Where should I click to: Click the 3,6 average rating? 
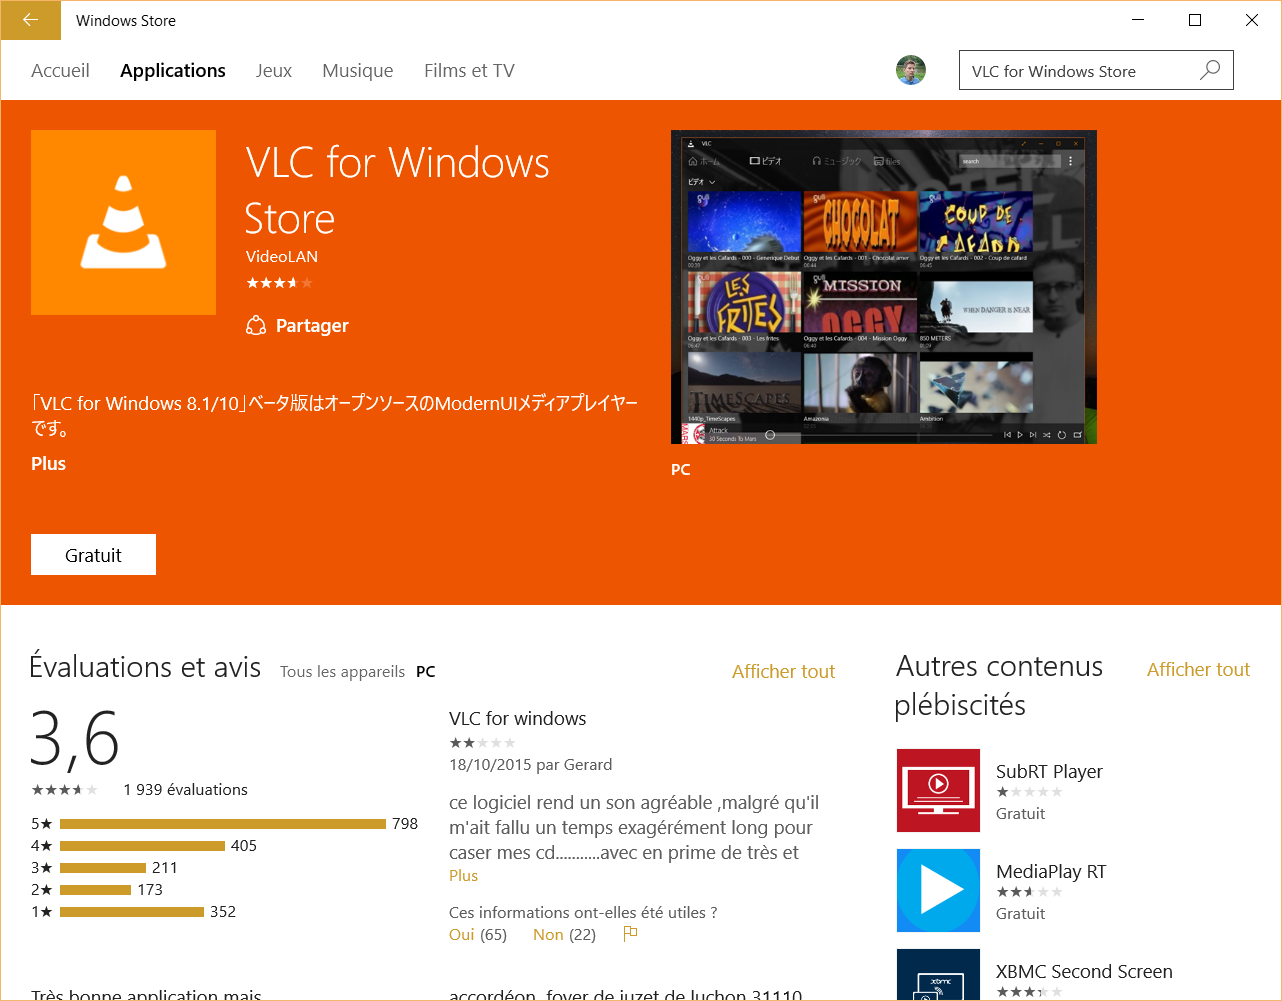pyautogui.click(x=75, y=740)
